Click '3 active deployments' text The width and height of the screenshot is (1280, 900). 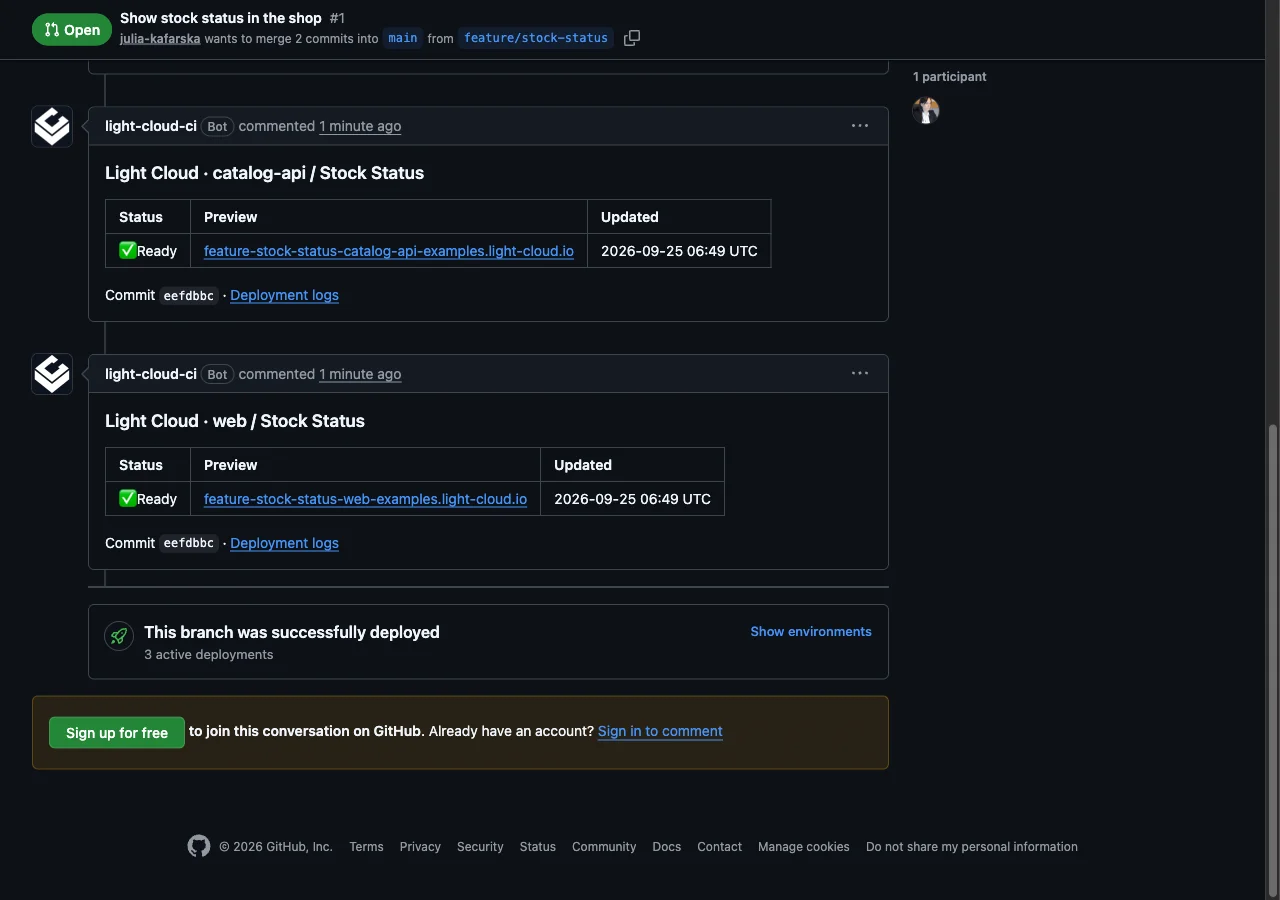coord(209,654)
